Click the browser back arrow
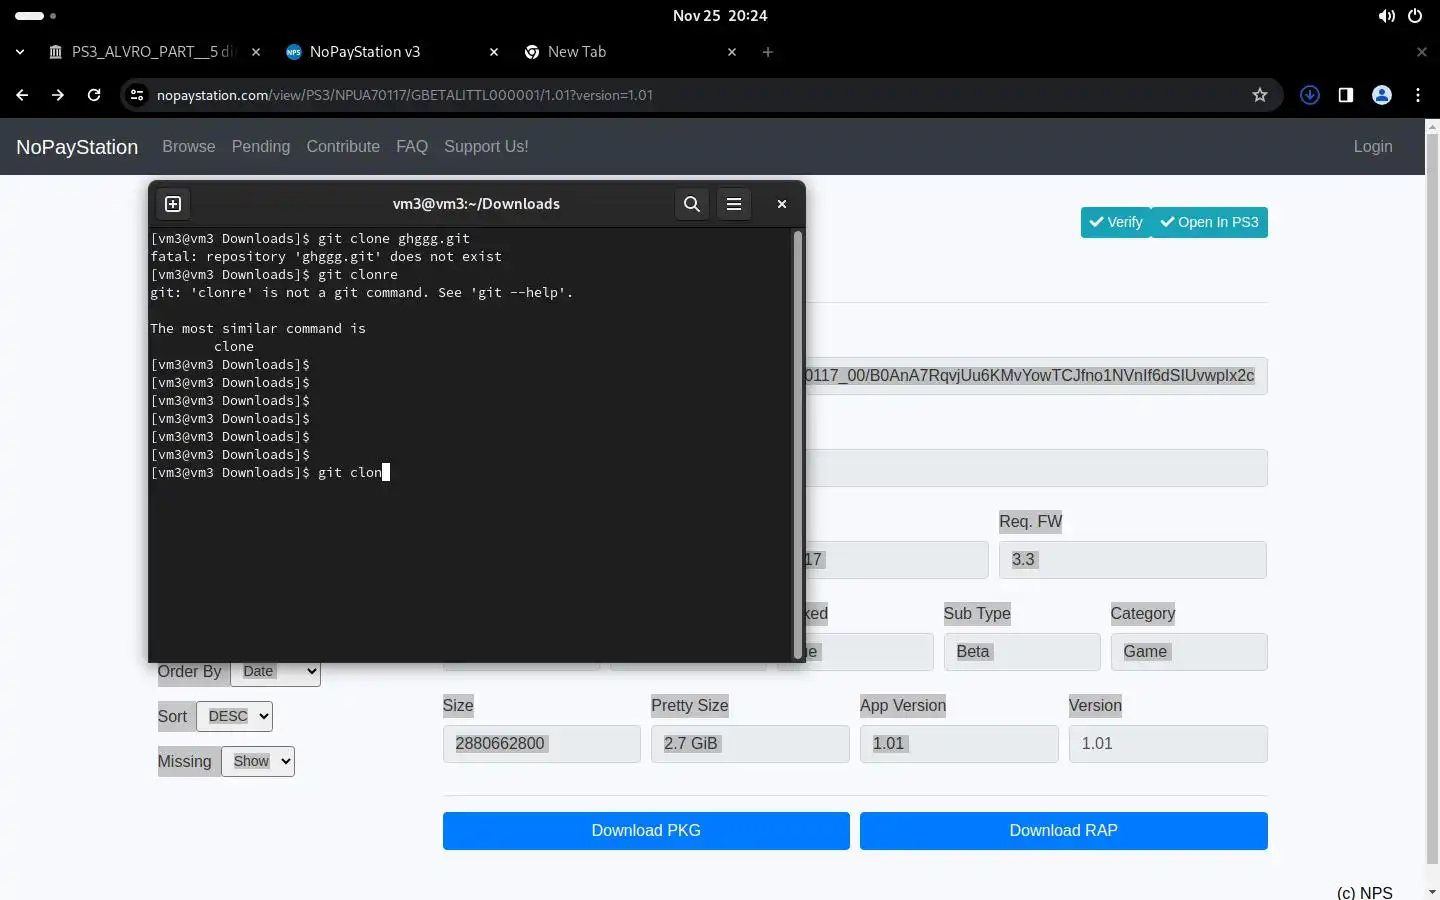The width and height of the screenshot is (1440, 900). (x=22, y=95)
